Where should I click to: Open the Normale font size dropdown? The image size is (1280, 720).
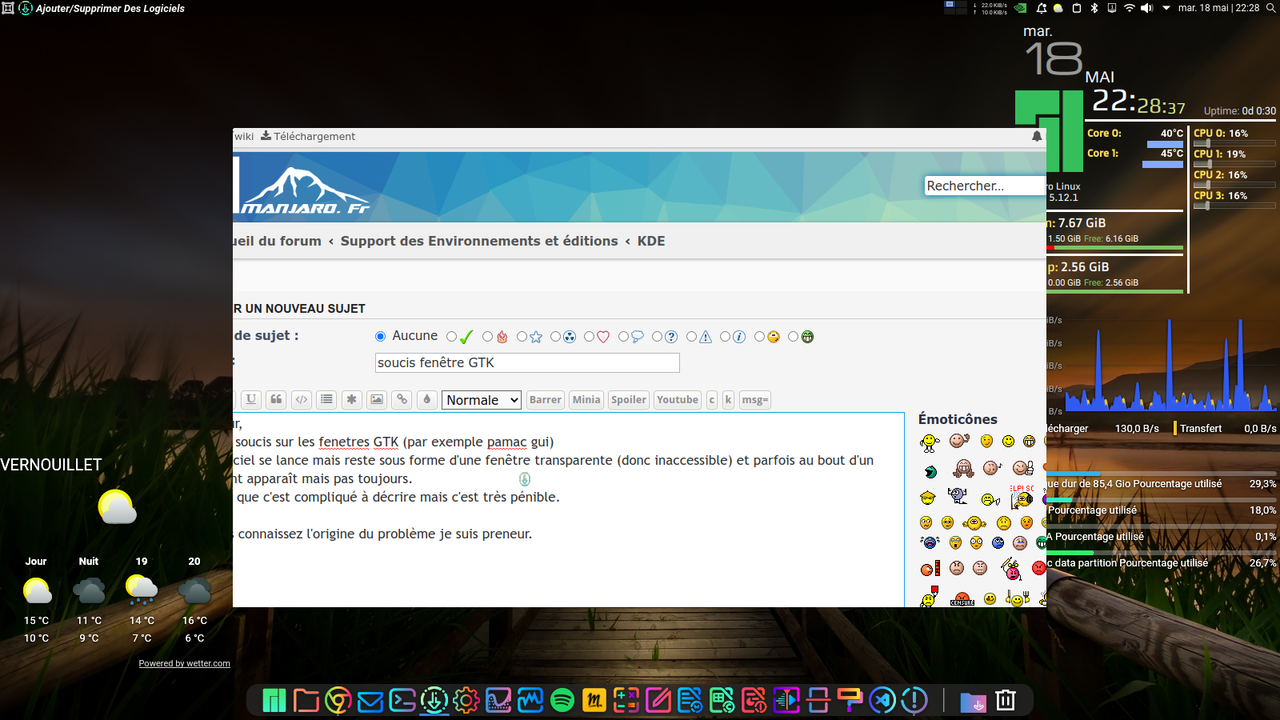tap(481, 399)
